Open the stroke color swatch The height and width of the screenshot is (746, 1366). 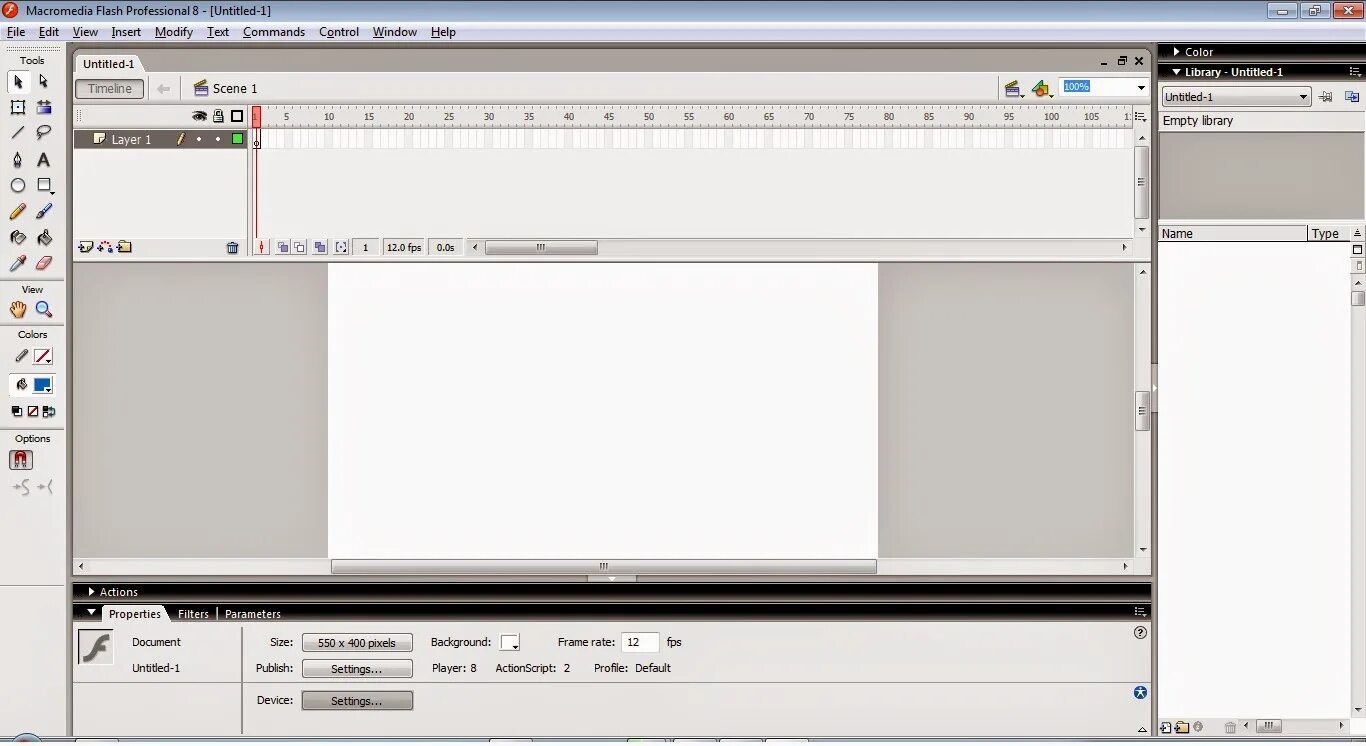43,356
